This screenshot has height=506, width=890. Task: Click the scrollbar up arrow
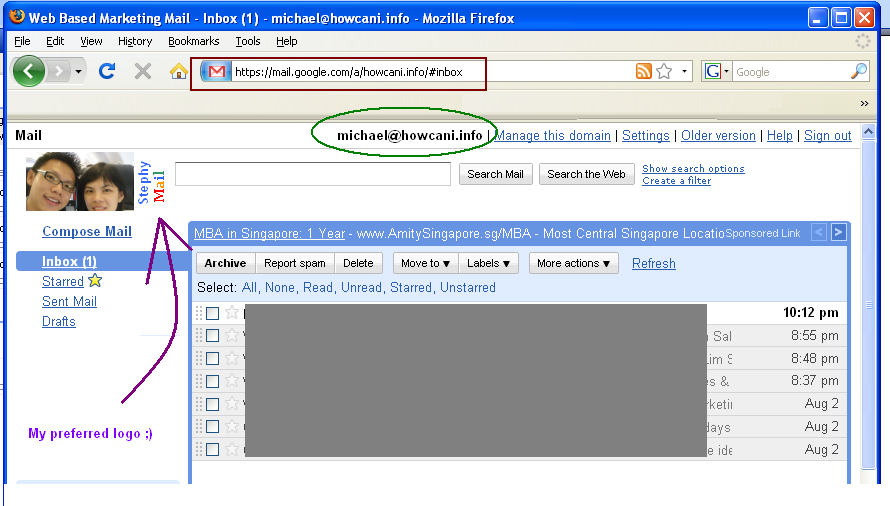[x=868, y=132]
